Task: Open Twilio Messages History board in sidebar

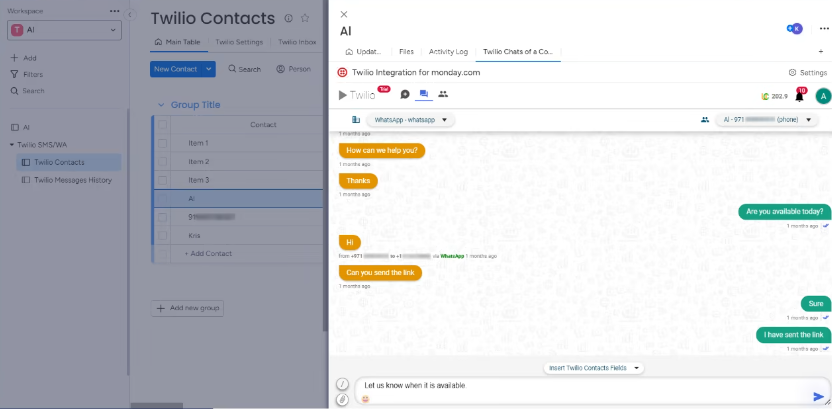Action: tap(68, 180)
